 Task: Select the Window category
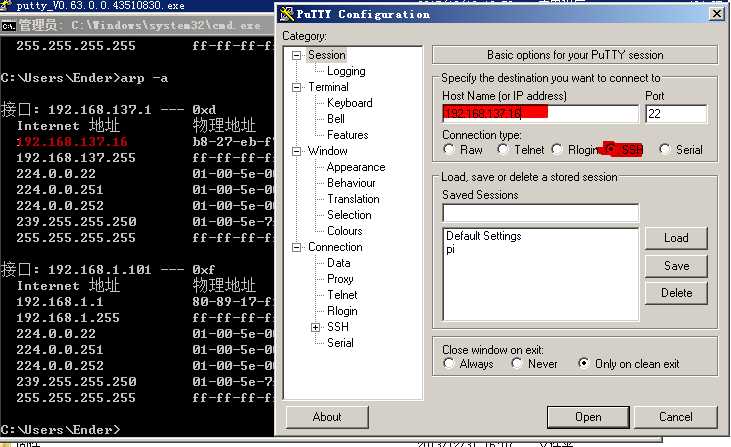point(328,151)
